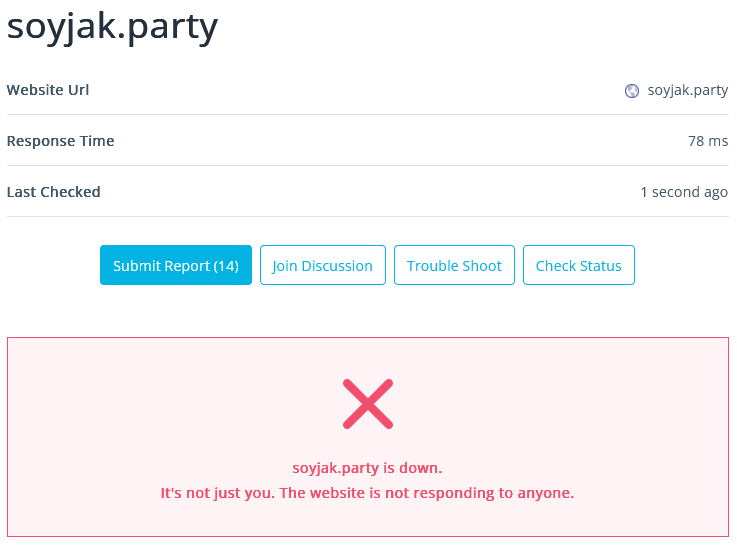Click the Website Url row

coord(368,90)
